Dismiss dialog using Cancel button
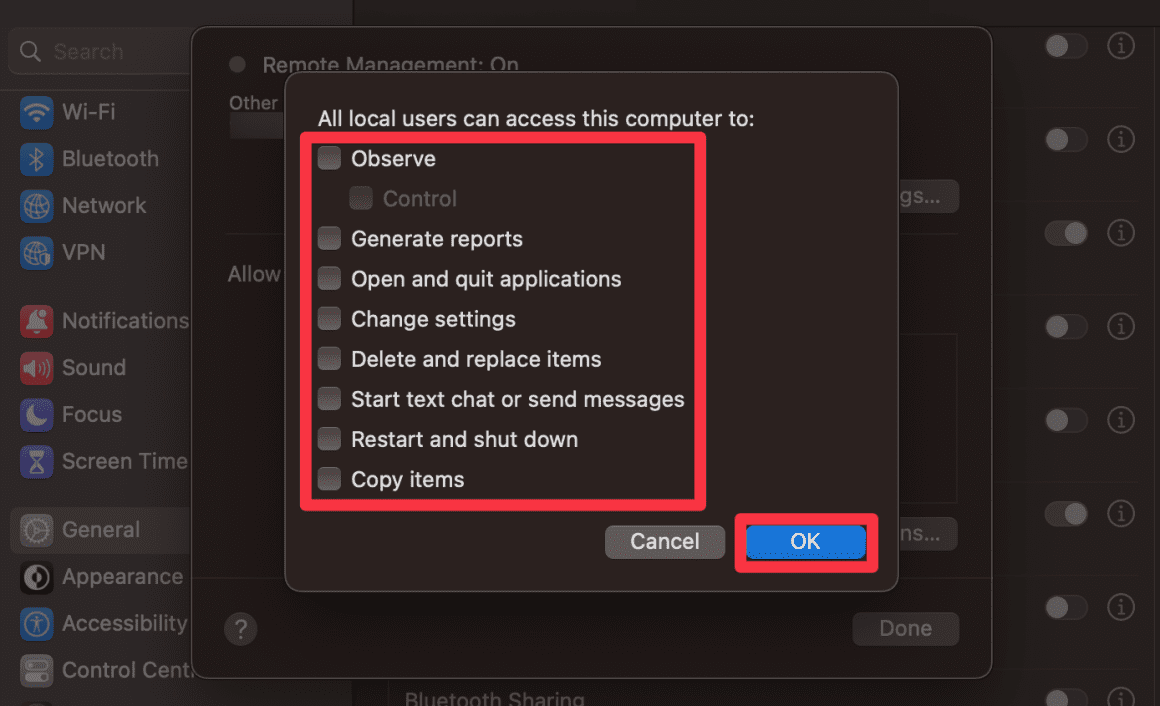This screenshot has height=706, width=1160. (x=665, y=541)
